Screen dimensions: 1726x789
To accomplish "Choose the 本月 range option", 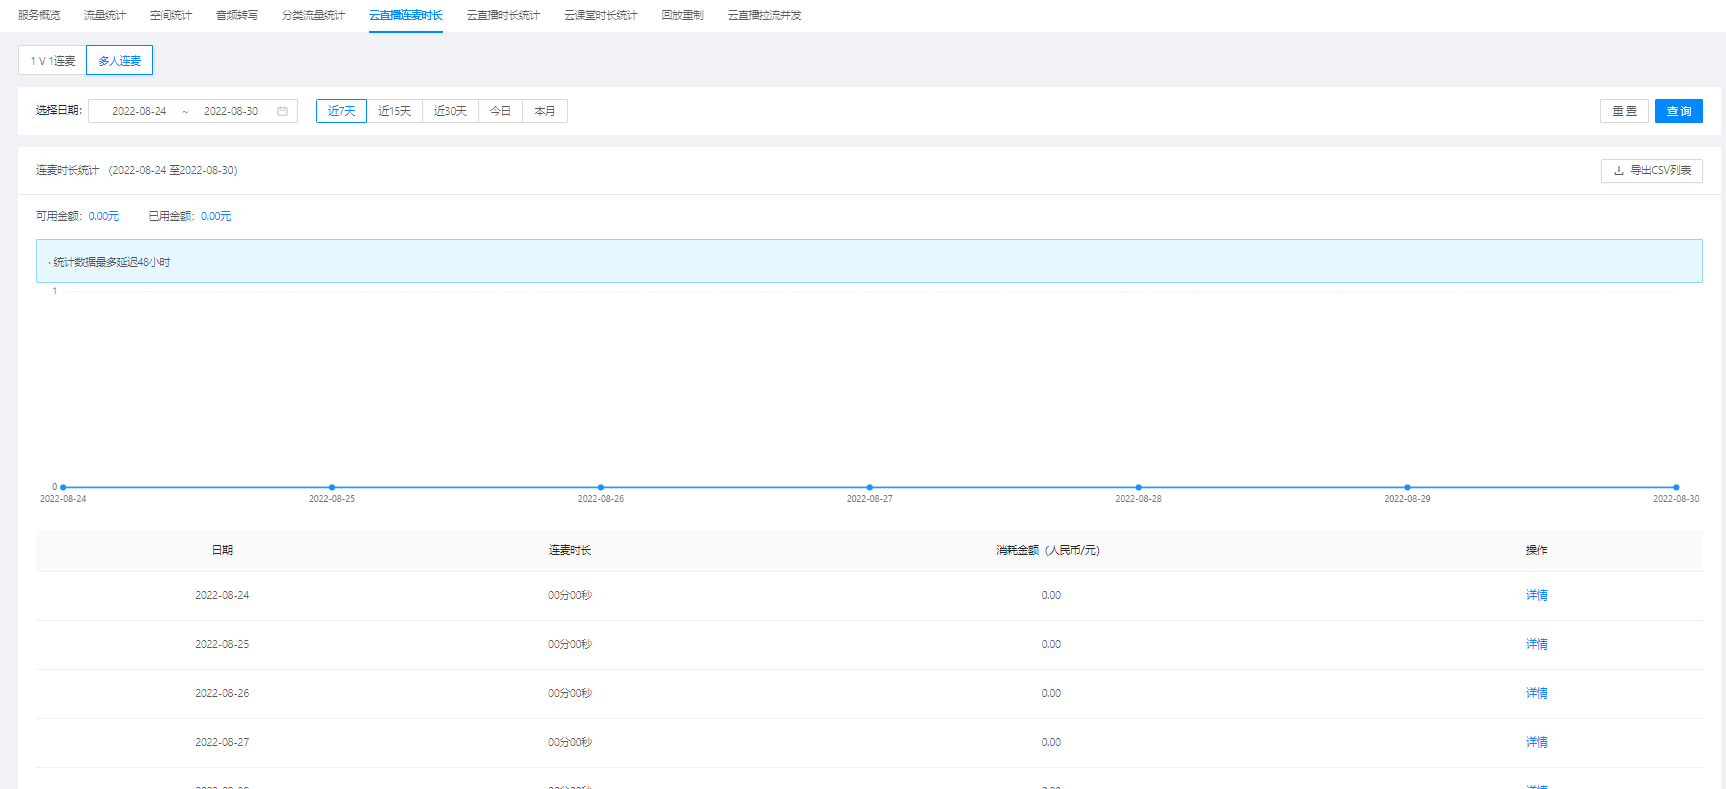I will tap(545, 111).
